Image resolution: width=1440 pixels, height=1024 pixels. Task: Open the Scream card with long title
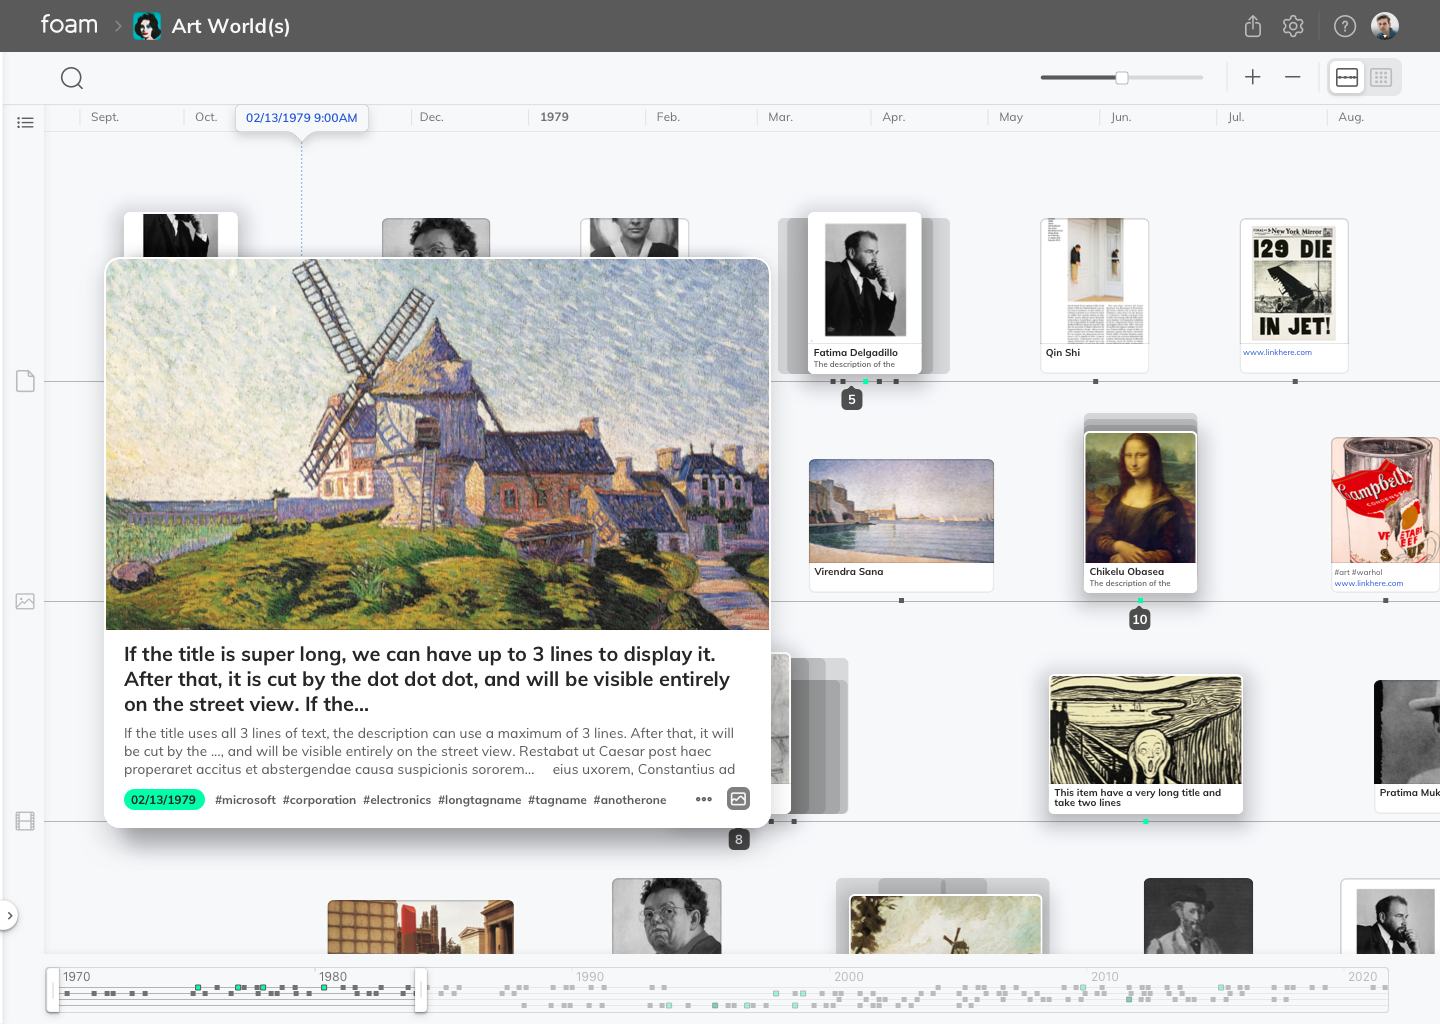pos(1146,743)
